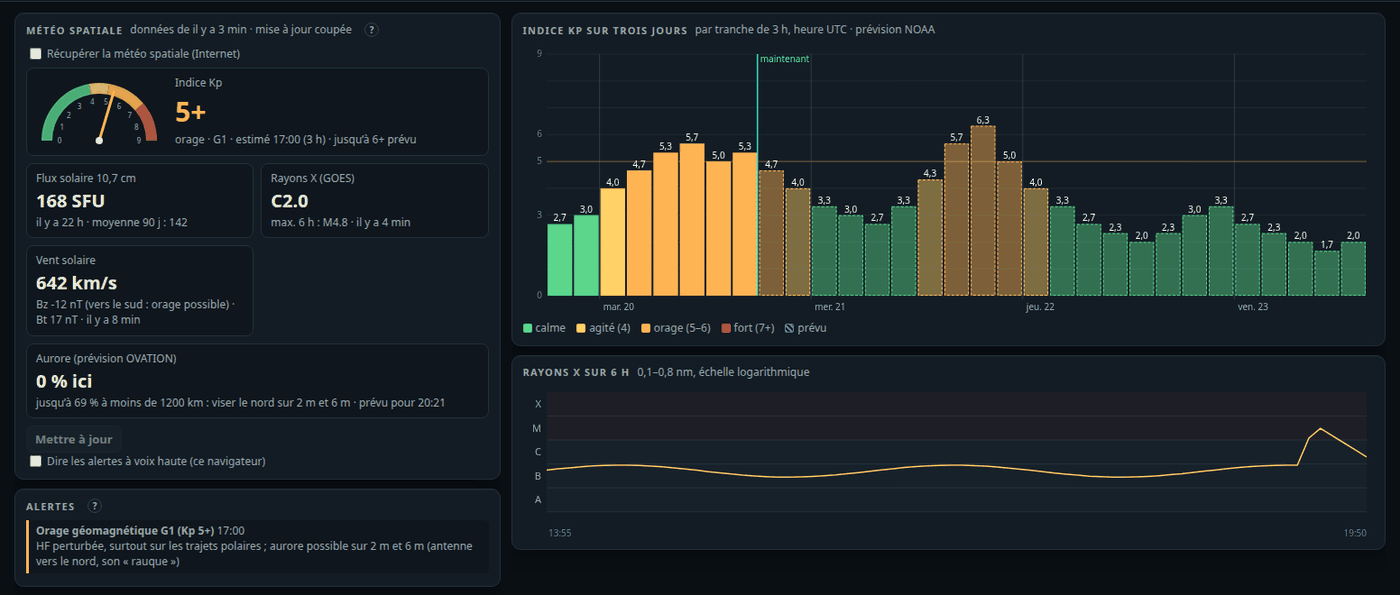Image resolution: width=1400 pixels, height=595 pixels.
Task: Click the maintenant marker on the Kp chart
Action: click(x=784, y=59)
